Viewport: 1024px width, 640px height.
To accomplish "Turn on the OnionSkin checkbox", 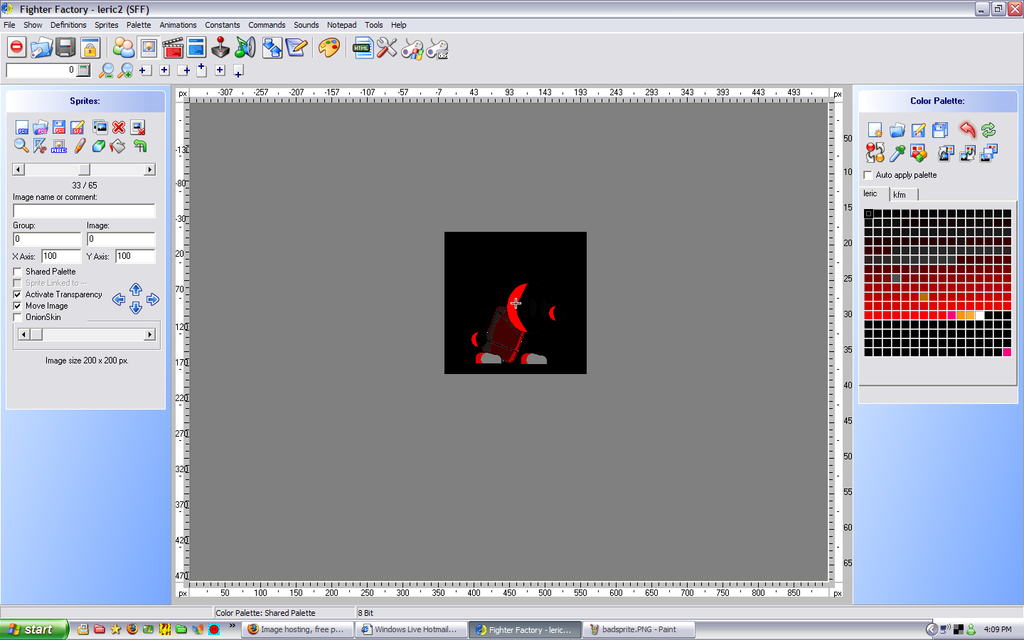I will tap(18, 317).
